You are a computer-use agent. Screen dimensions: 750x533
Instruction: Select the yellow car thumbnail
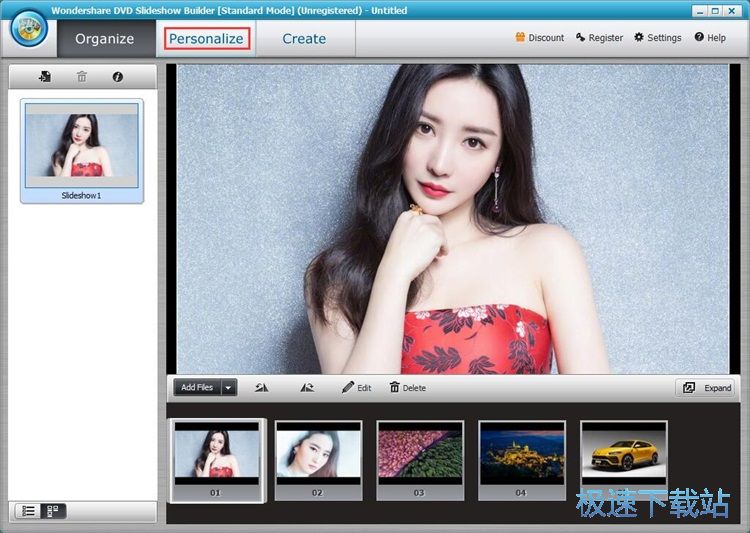[623, 455]
